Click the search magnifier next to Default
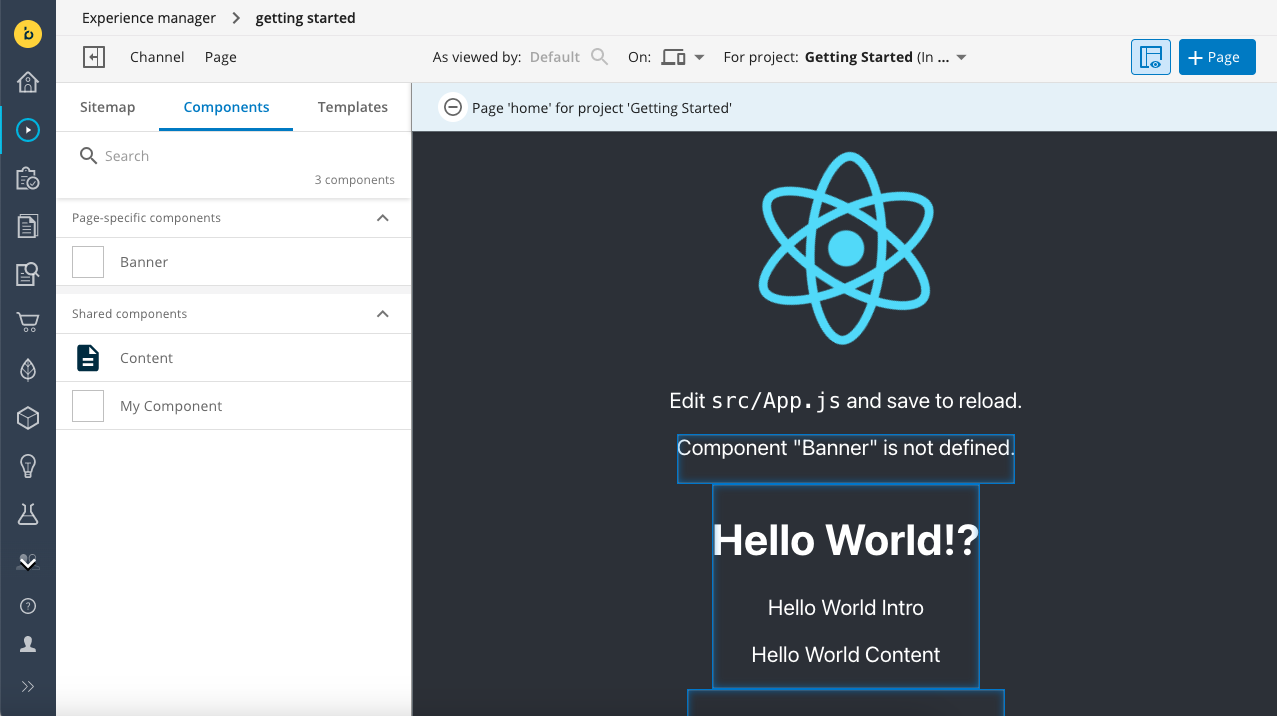Screen dimensions: 1277x716 click(x=599, y=57)
